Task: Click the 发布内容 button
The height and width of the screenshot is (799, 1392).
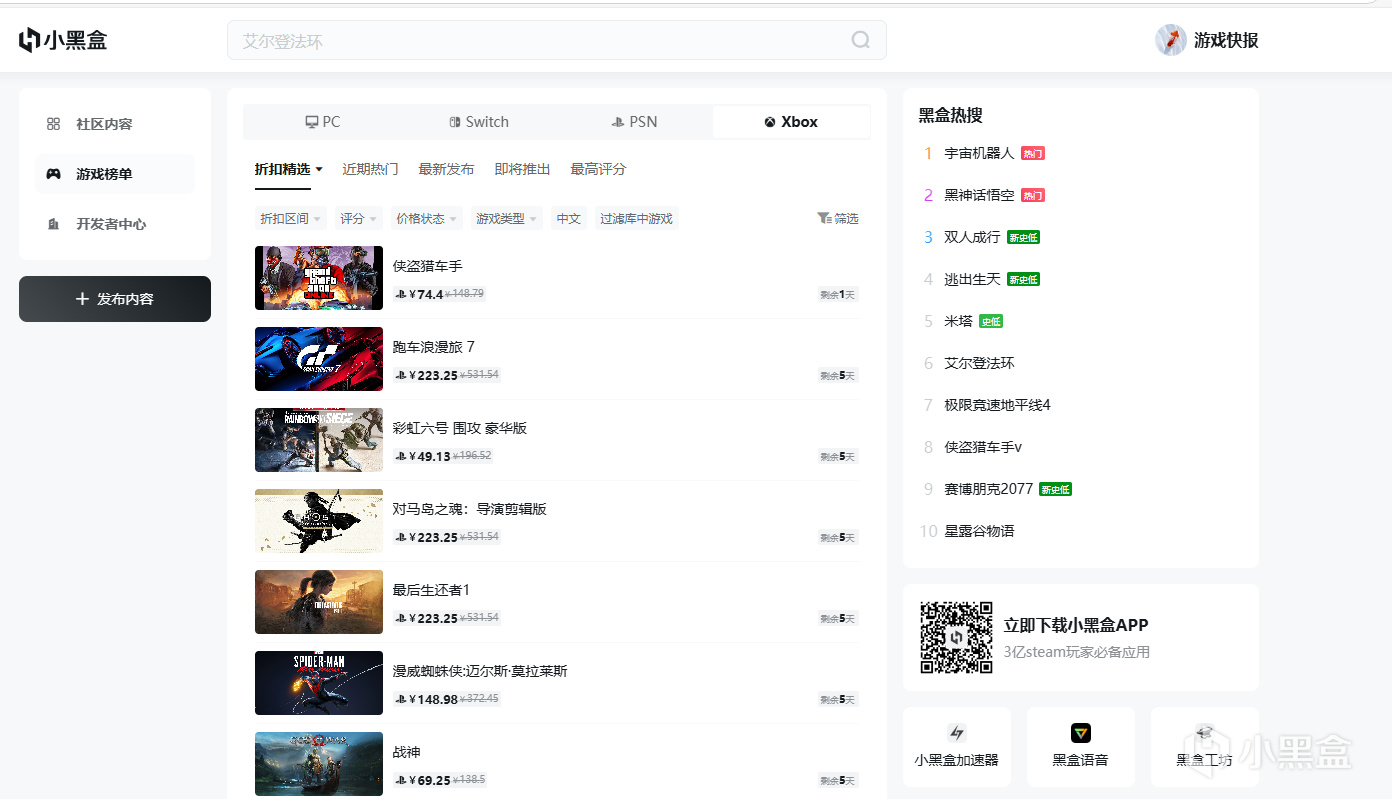Action: [115, 299]
